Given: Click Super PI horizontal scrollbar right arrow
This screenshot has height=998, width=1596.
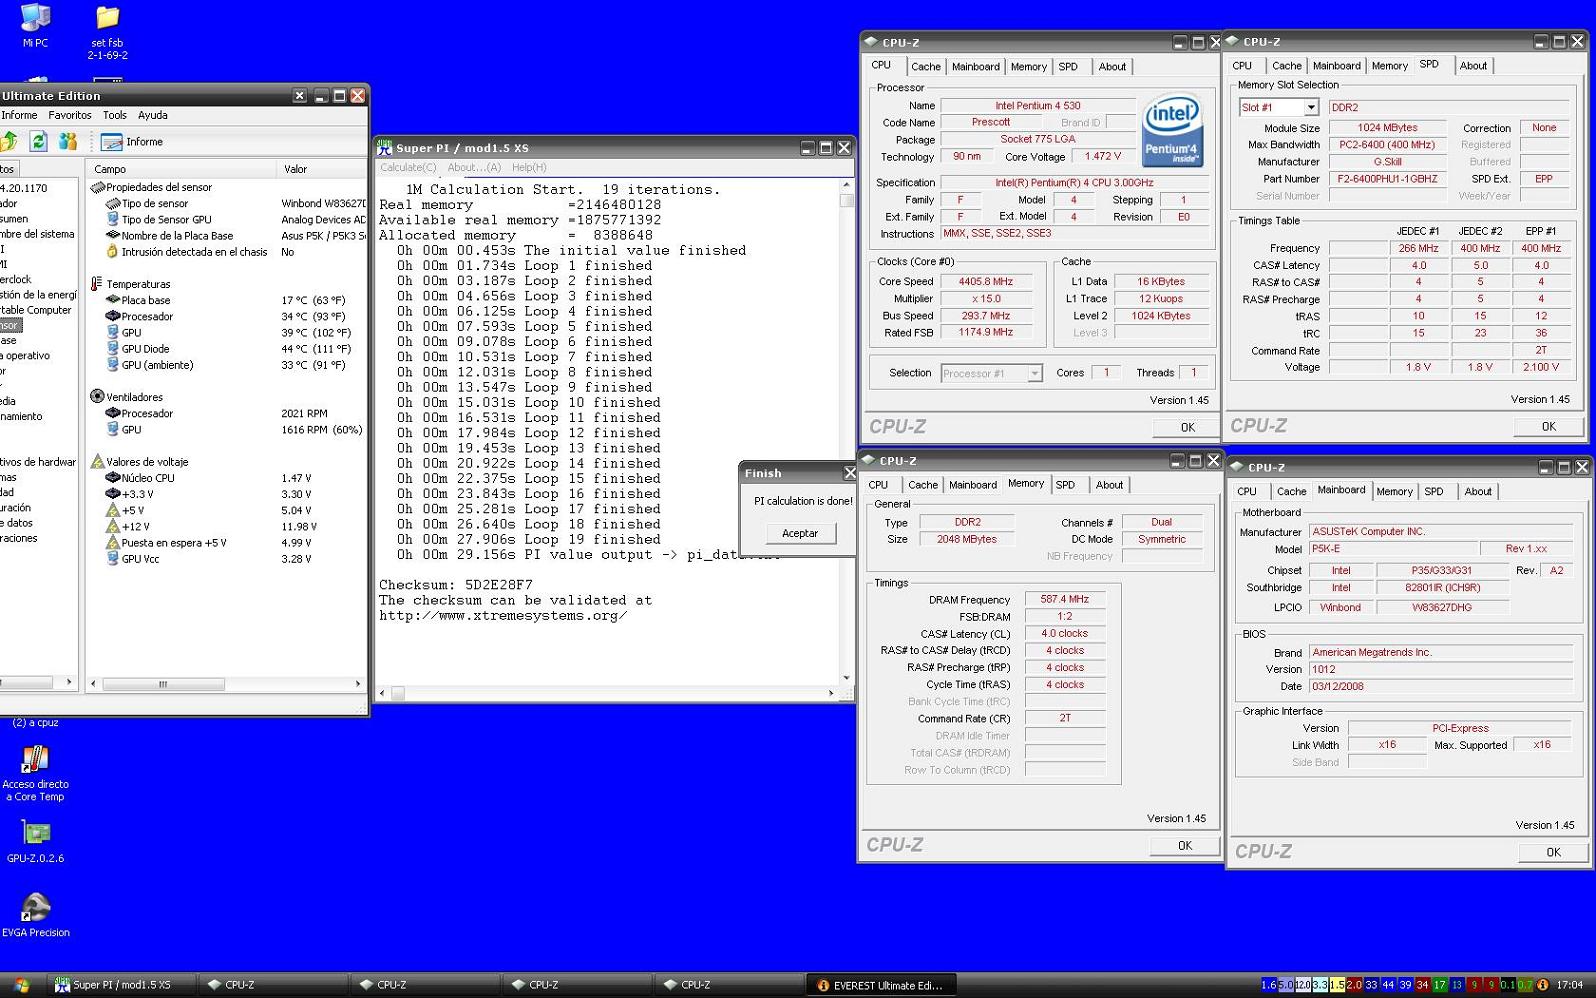Looking at the screenshot, I should 831,692.
